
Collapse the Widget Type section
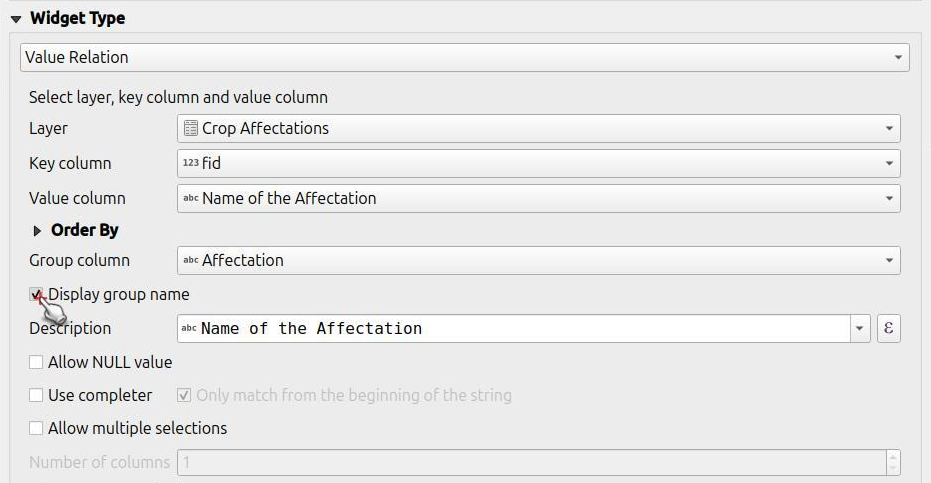pos(16,19)
